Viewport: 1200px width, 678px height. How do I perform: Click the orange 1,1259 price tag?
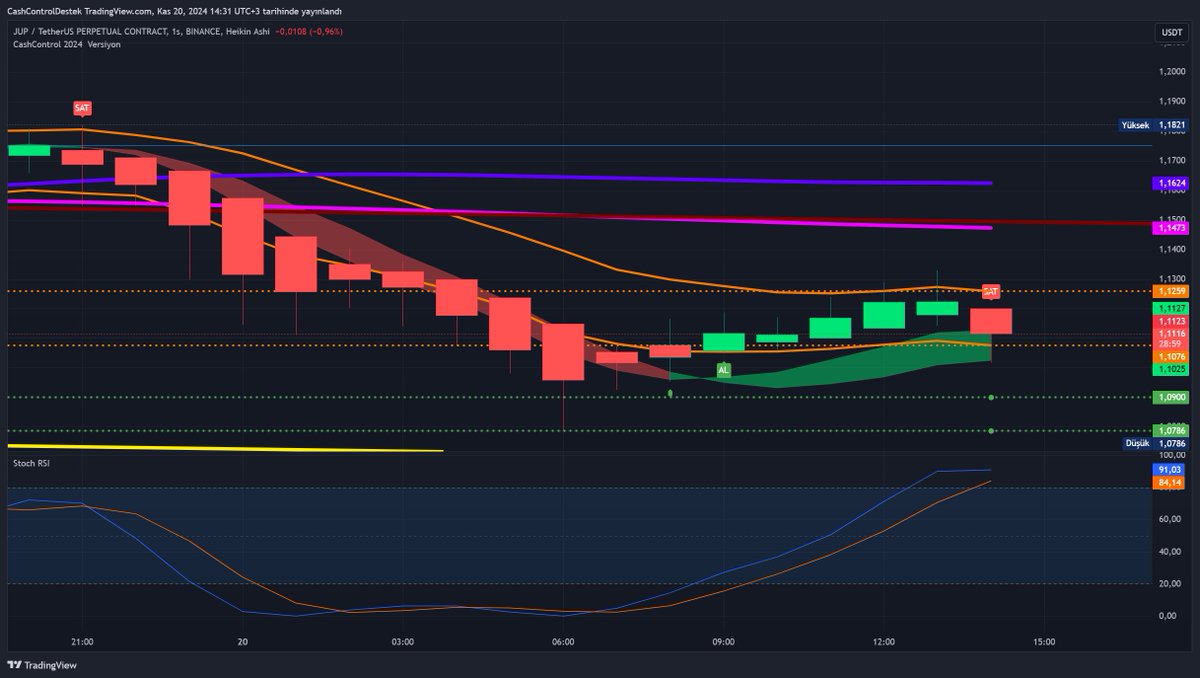click(1171, 290)
